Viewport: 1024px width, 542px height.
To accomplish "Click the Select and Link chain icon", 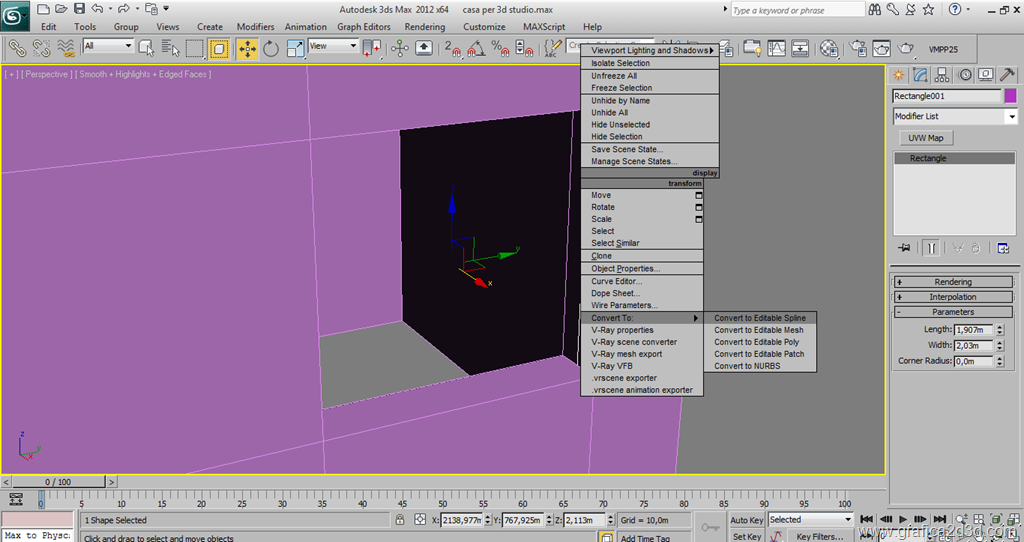I will pos(17,48).
